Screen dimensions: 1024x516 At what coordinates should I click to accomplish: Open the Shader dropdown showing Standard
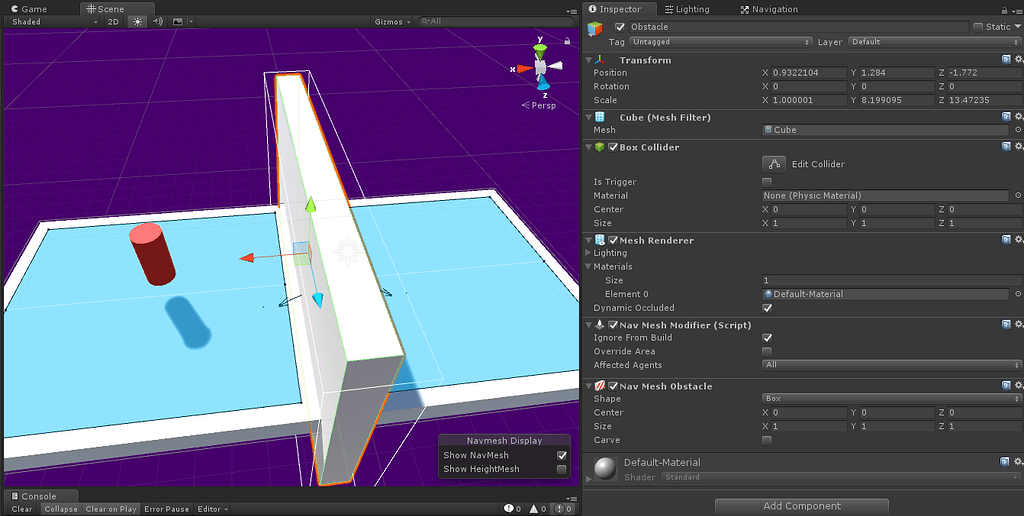tap(842, 477)
